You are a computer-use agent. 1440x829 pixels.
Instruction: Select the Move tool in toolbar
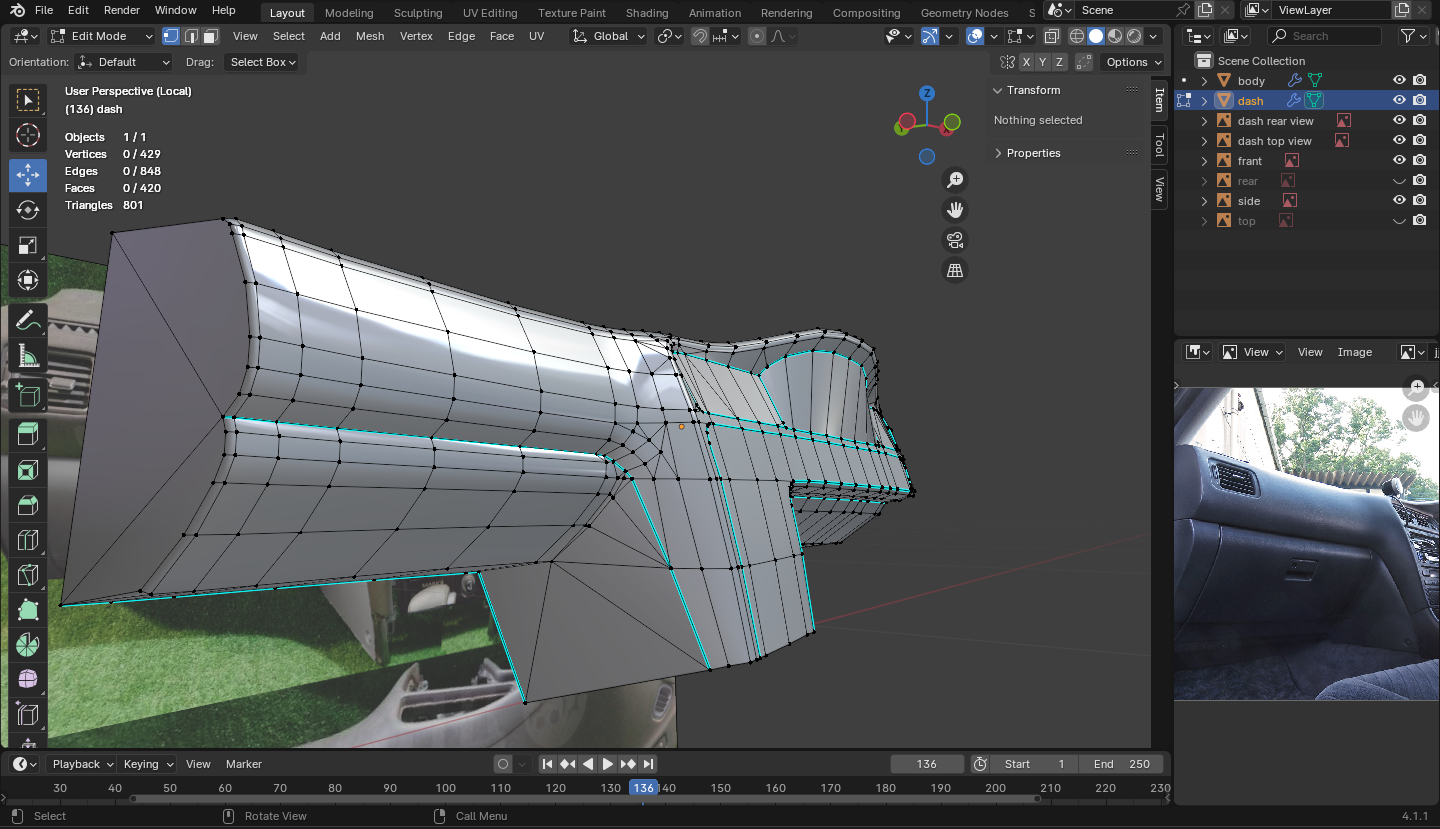click(28, 175)
